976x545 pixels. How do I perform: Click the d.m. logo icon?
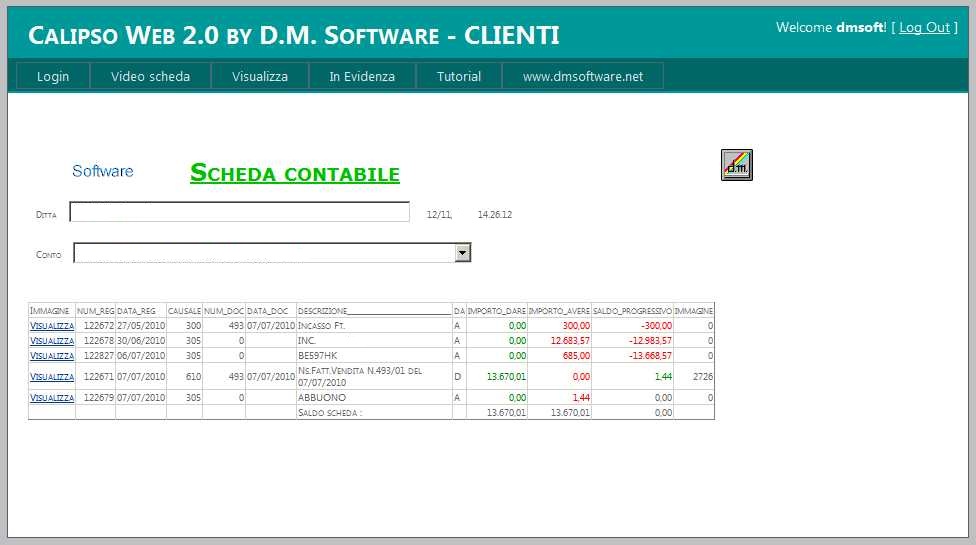coord(736,165)
